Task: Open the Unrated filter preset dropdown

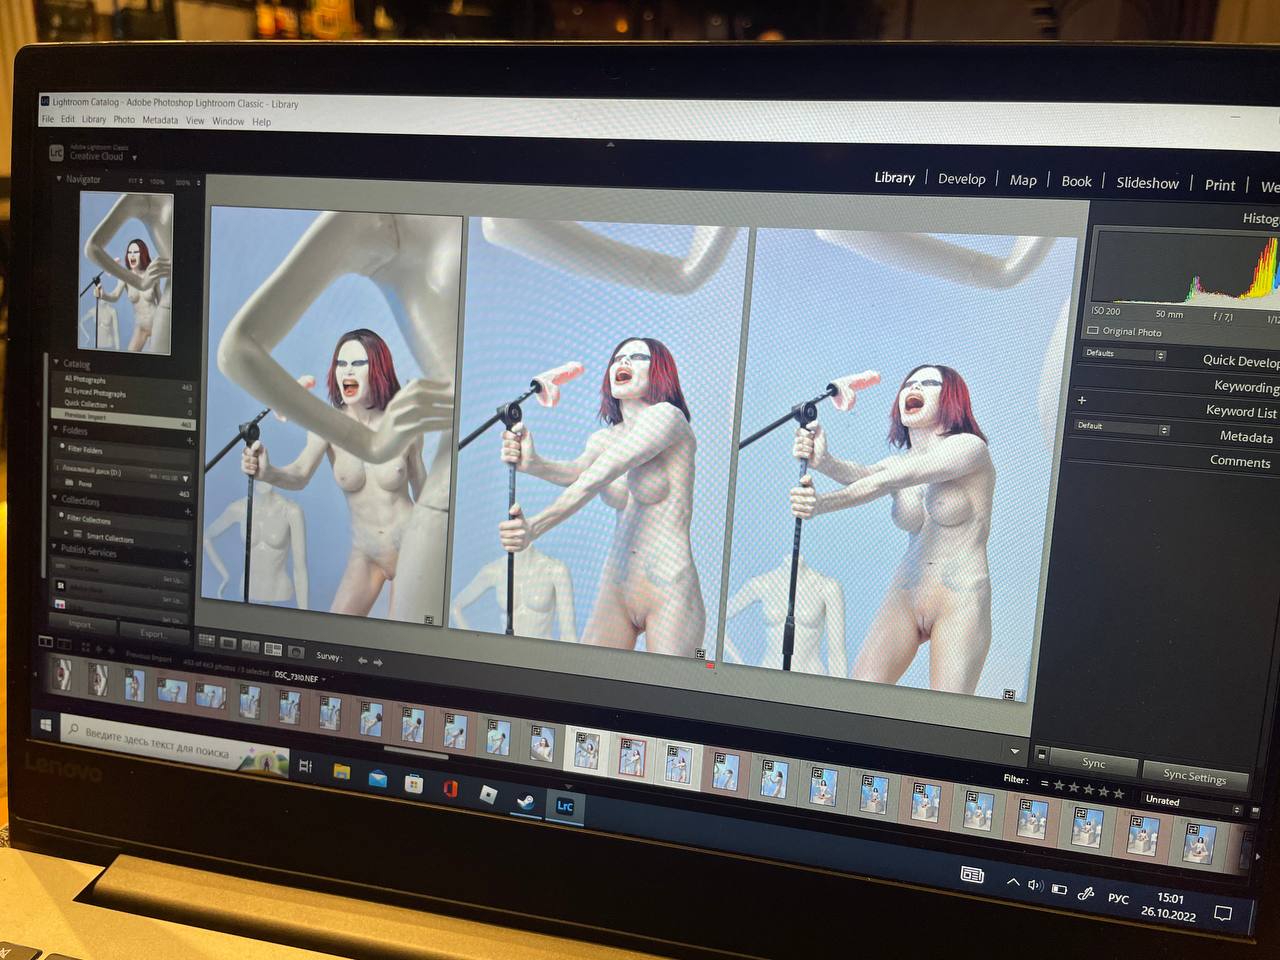Action: point(1191,803)
